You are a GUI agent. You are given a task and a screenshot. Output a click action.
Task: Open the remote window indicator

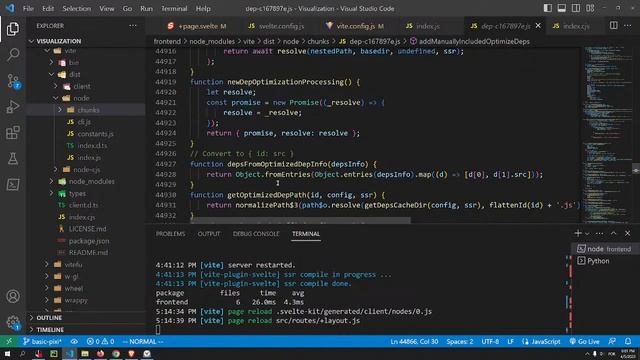pos(9,341)
